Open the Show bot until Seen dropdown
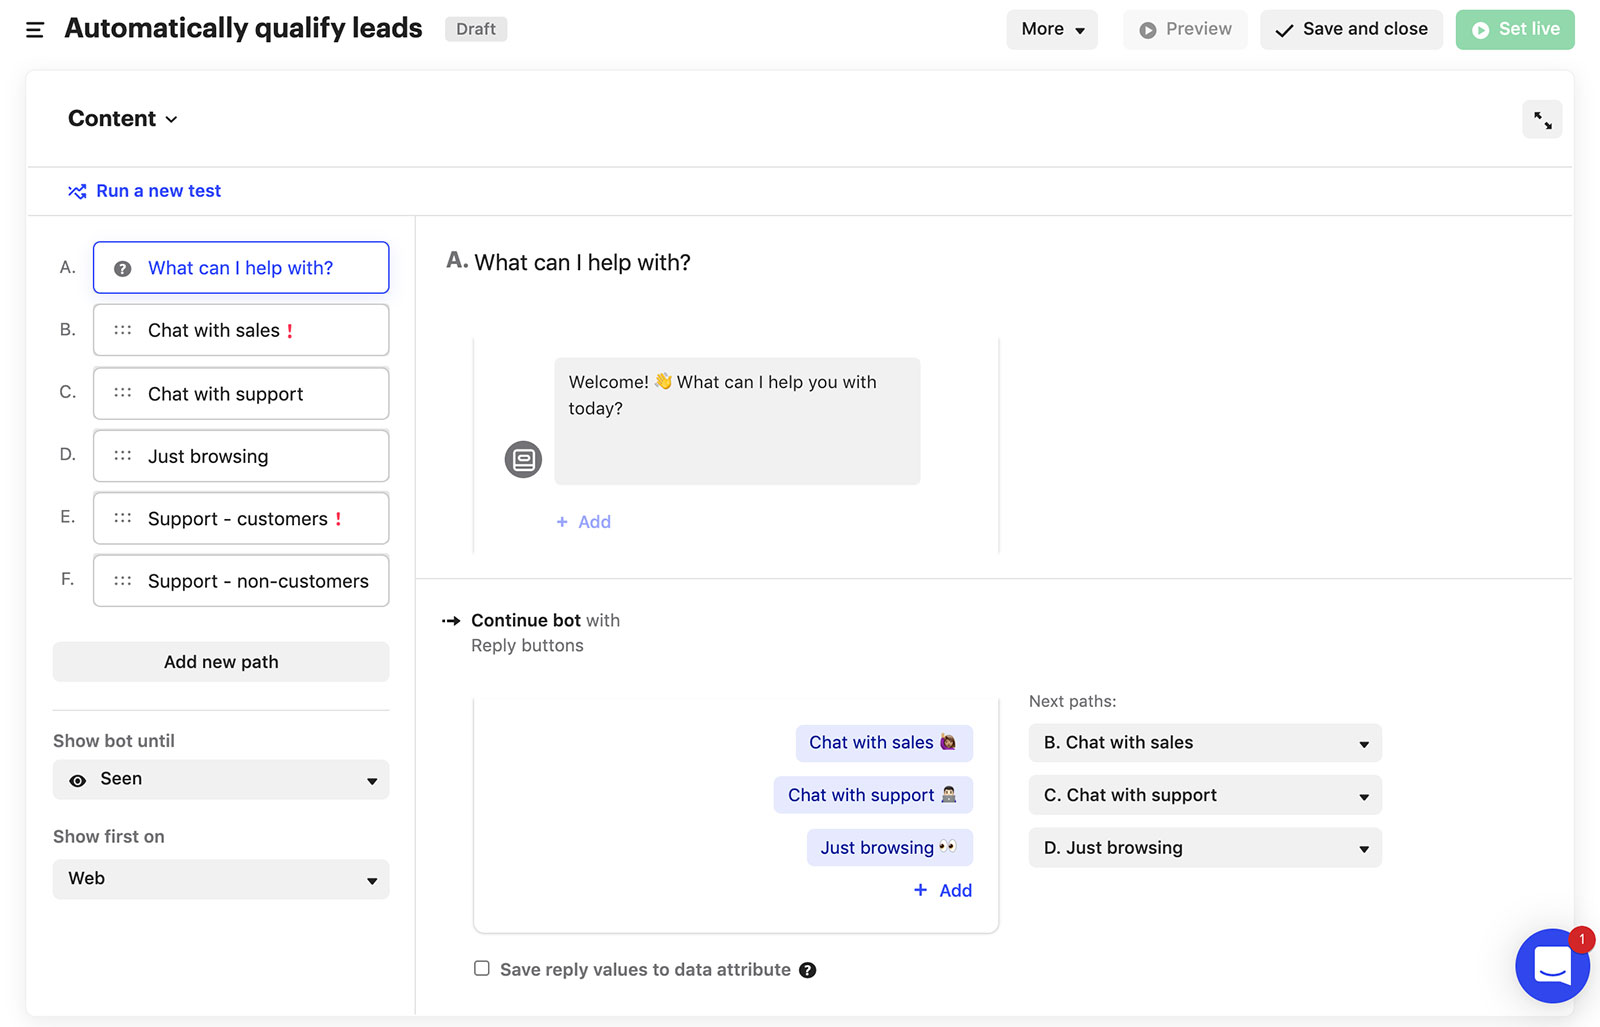Screen dimensions: 1600x1027 221,780
